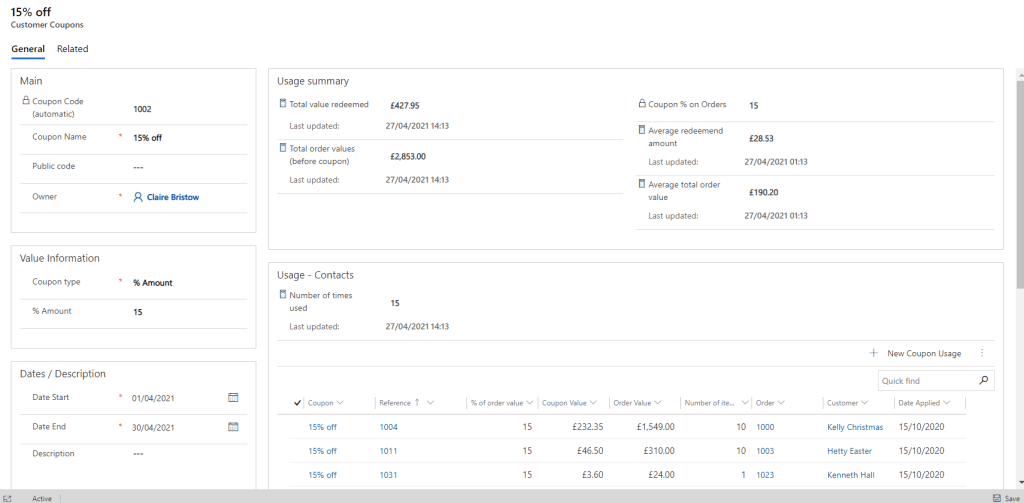
Task: Open the subgrid more commands ellipsis
Action: [x=981, y=353]
